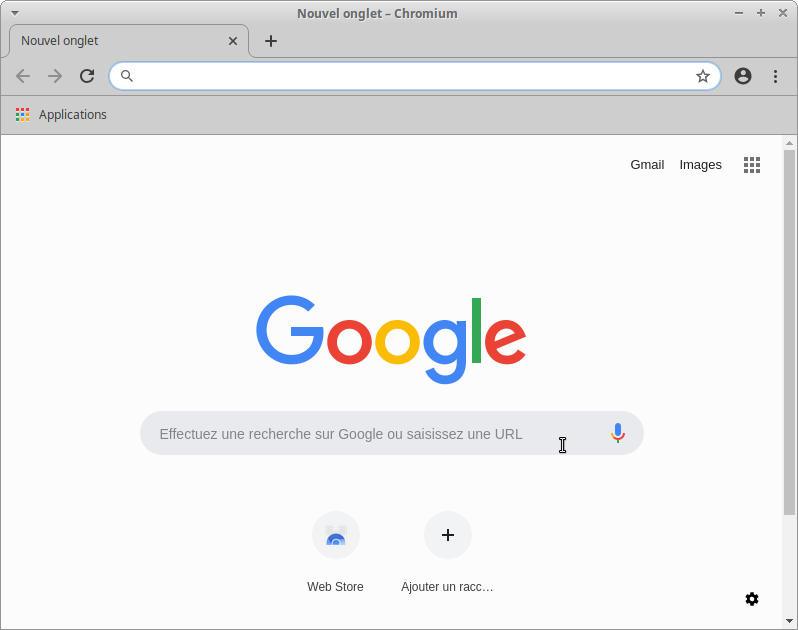Open Applications bookmark shortcut
The image size is (798, 630).
(x=62, y=115)
